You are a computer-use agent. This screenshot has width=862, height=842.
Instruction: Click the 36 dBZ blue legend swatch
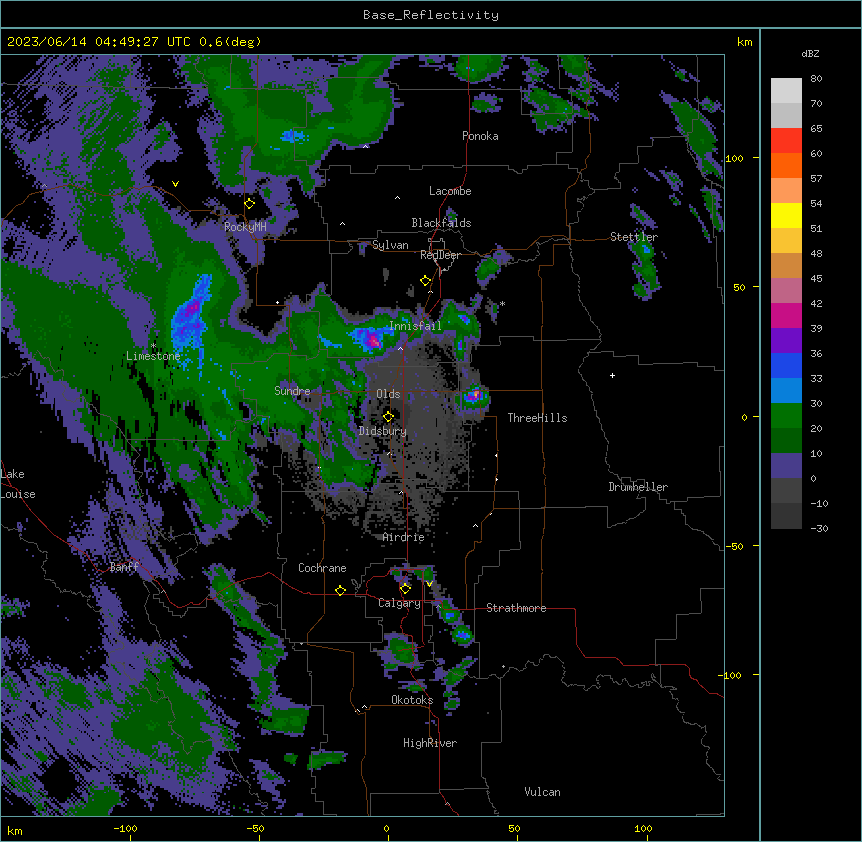click(787, 365)
